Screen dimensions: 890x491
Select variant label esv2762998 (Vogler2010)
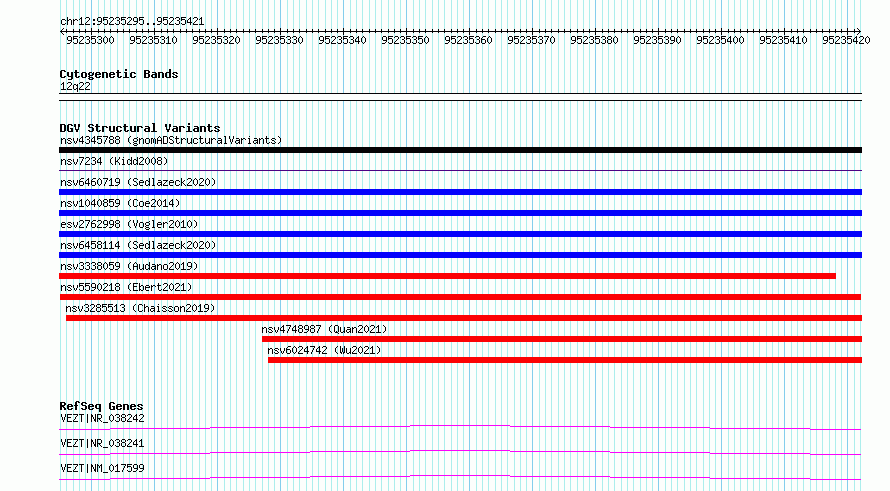pos(129,224)
